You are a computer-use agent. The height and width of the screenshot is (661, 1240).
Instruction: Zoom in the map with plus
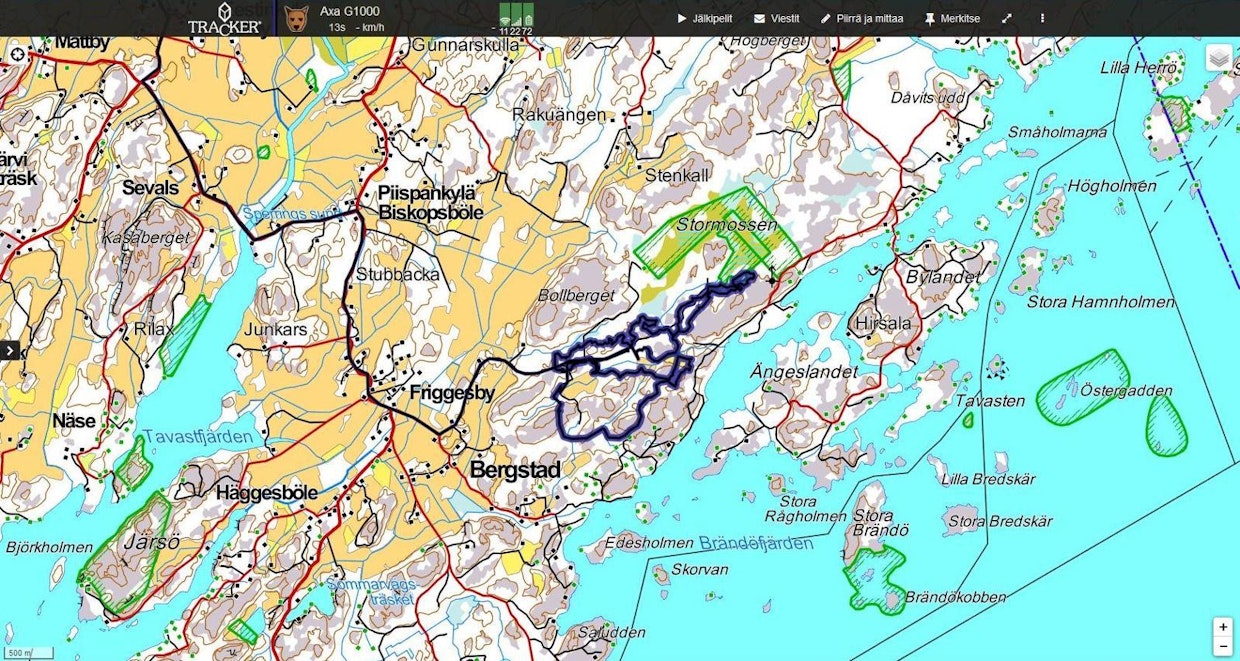[1222, 626]
